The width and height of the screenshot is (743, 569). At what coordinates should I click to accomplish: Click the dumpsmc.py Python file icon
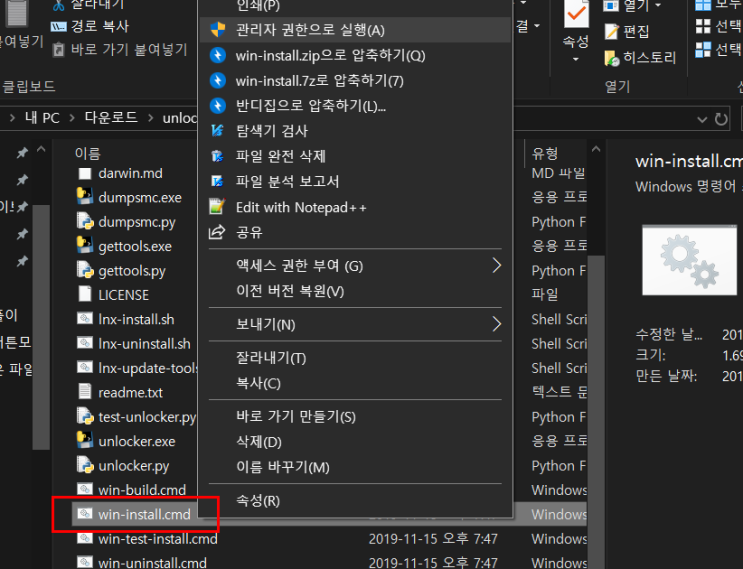[85, 221]
